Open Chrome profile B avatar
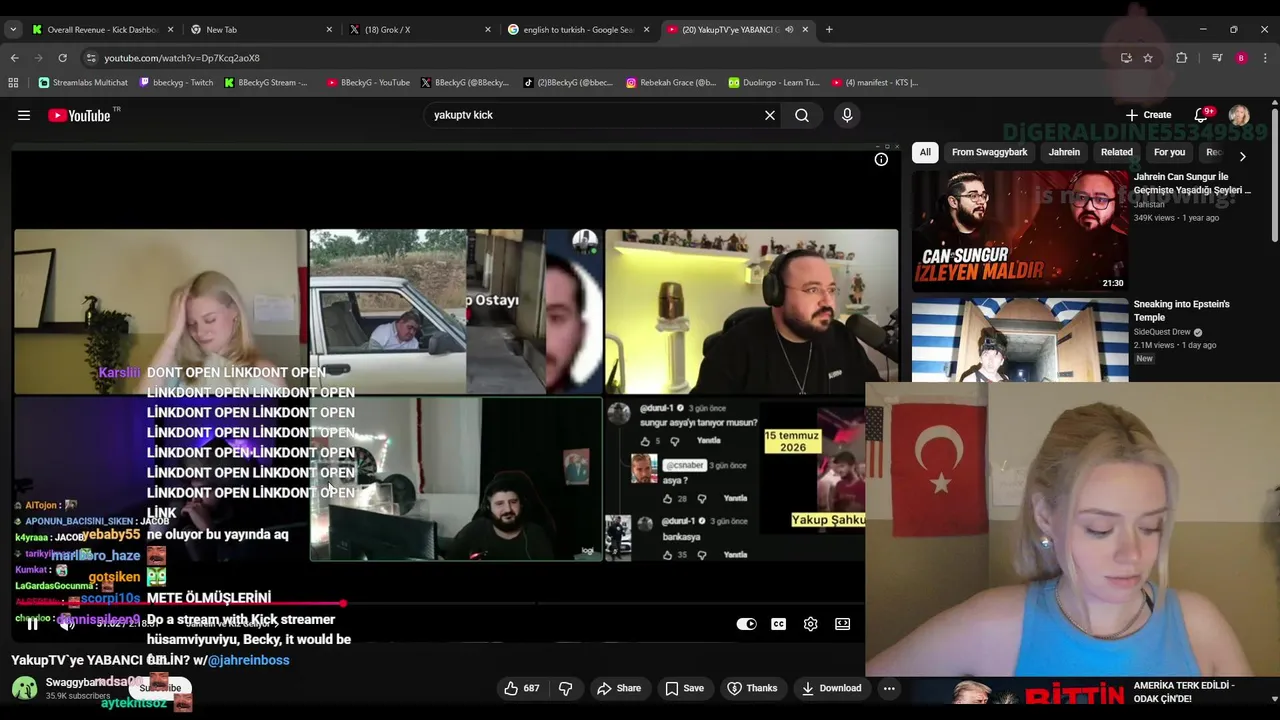The image size is (1280, 720). 1241,58
